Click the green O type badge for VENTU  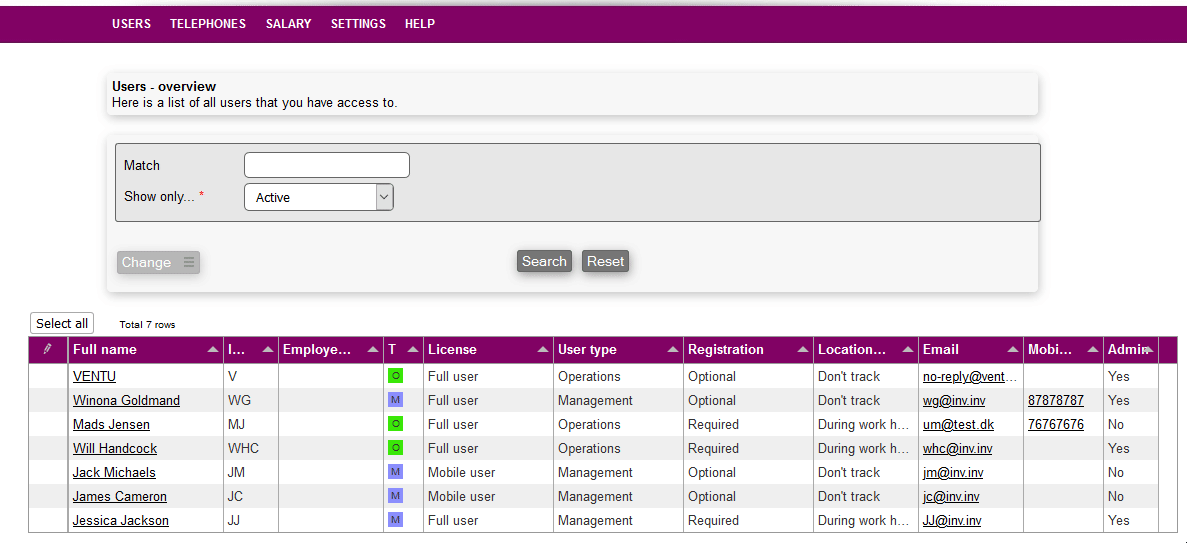(395, 377)
